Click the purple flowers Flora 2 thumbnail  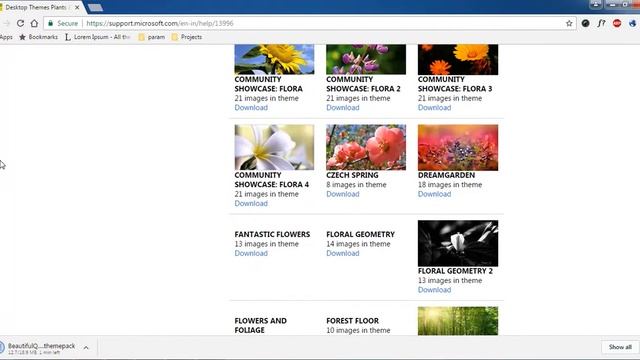click(x=366, y=59)
